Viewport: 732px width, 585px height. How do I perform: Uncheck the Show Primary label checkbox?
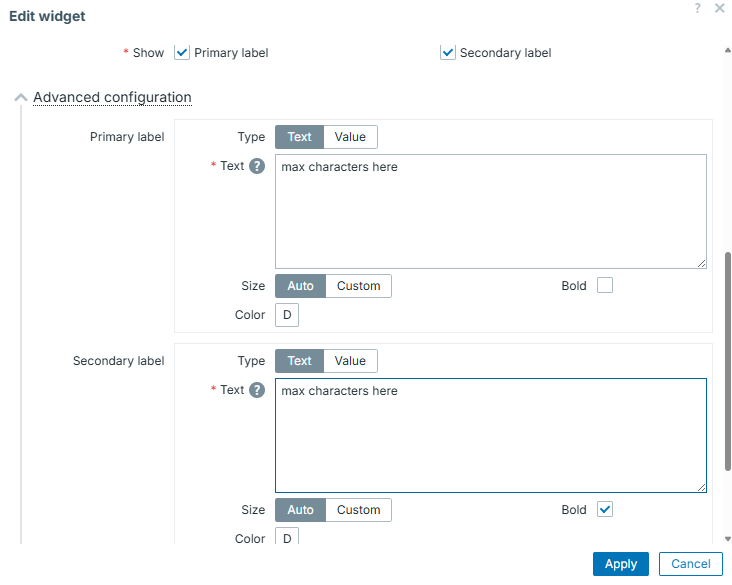(x=182, y=52)
